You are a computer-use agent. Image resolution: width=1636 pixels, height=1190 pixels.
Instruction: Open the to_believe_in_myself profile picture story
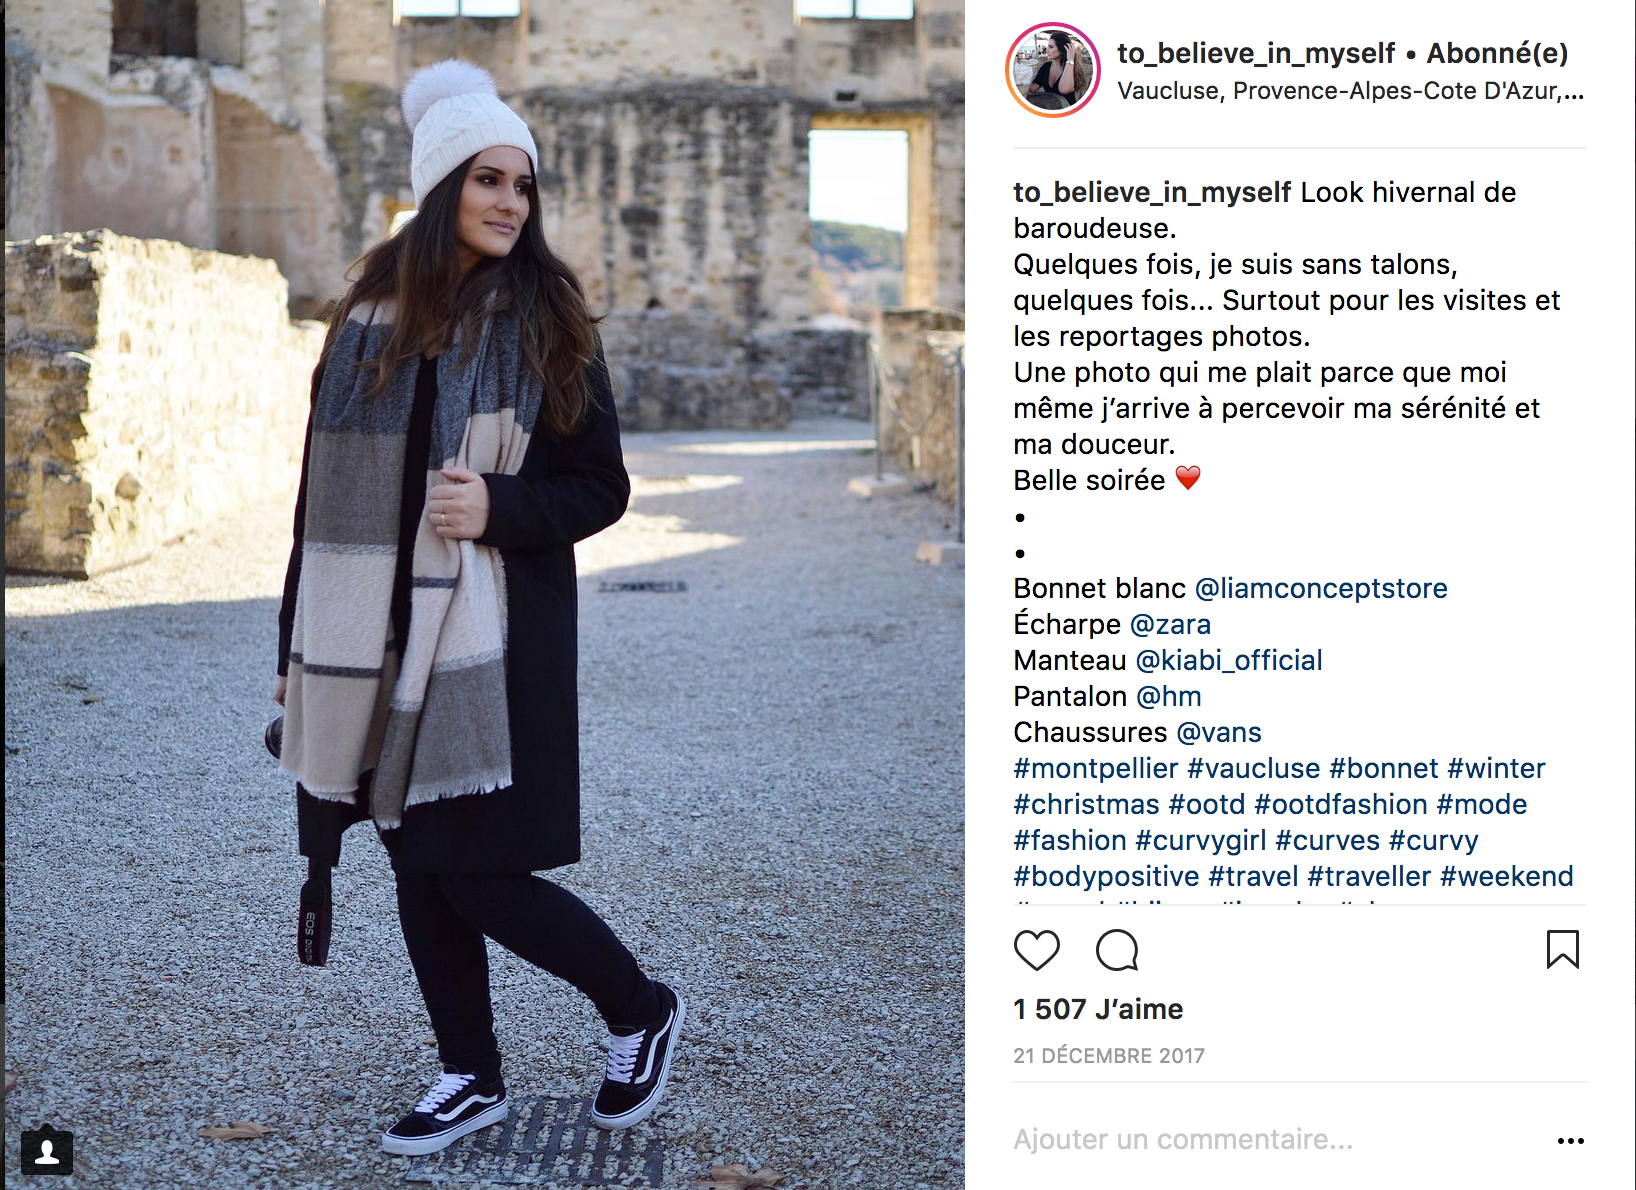click(x=1053, y=70)
